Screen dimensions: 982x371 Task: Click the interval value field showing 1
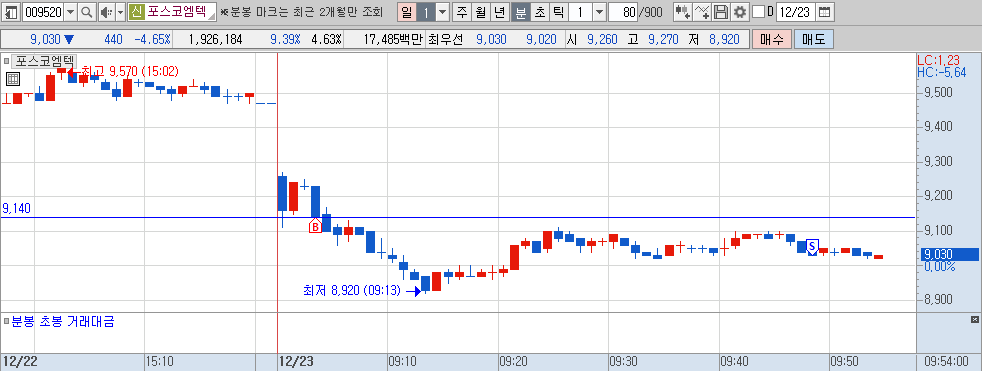[580, 11]
